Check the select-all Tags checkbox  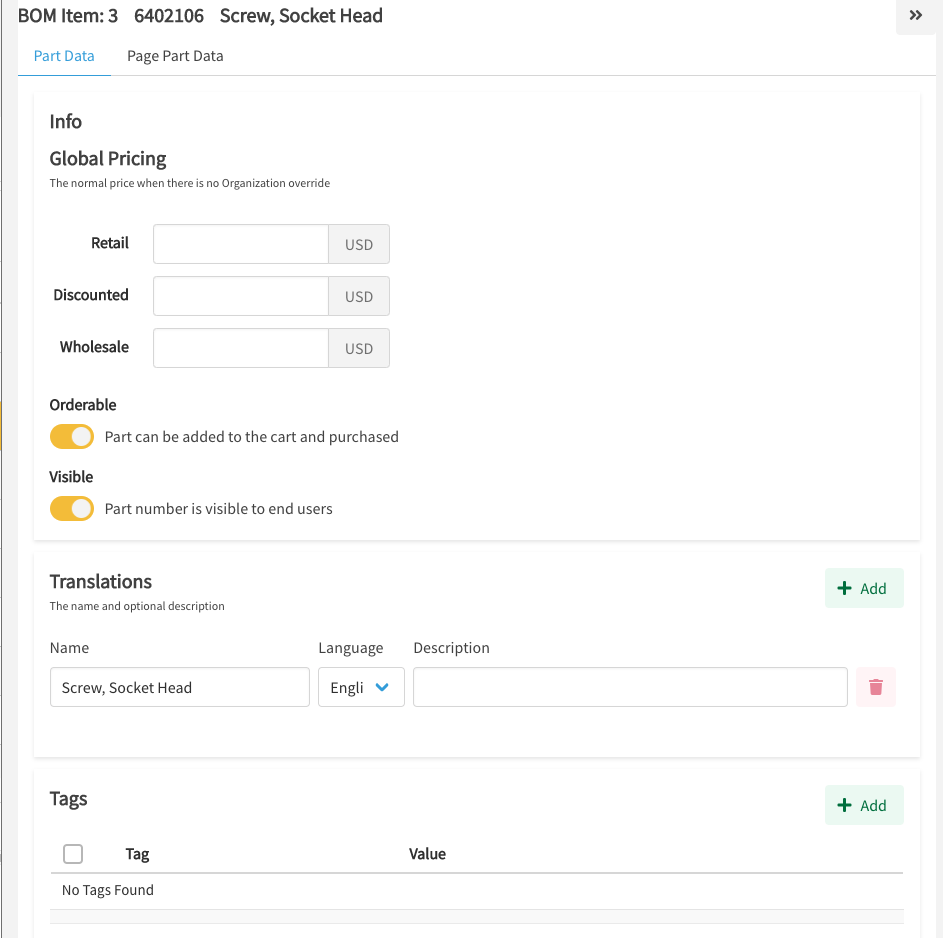73,854
